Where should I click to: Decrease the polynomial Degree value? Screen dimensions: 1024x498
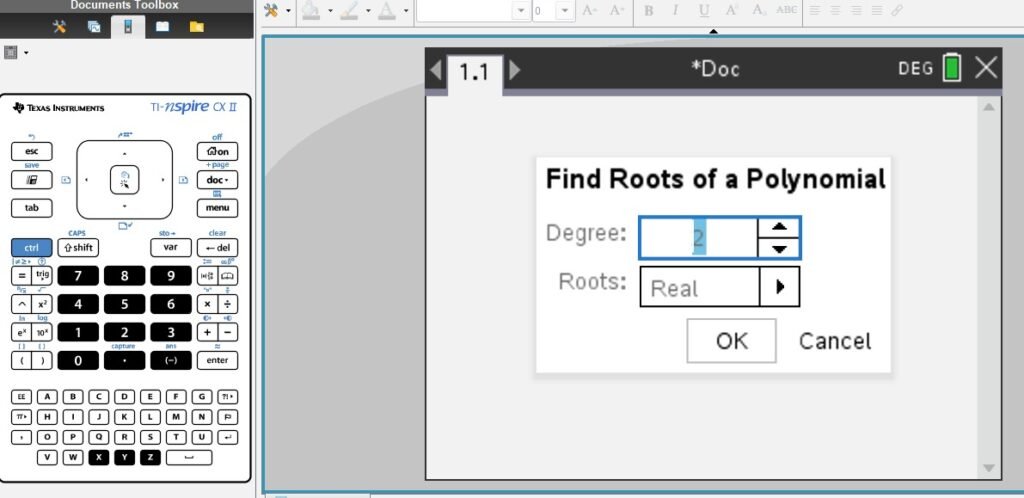coord(779,249)
